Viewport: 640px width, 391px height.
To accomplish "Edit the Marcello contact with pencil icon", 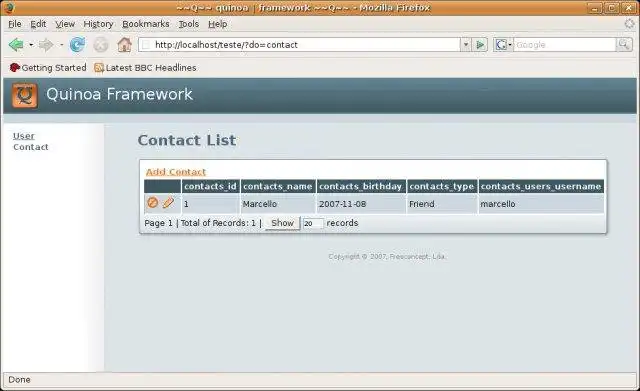I will click(168, 202).
